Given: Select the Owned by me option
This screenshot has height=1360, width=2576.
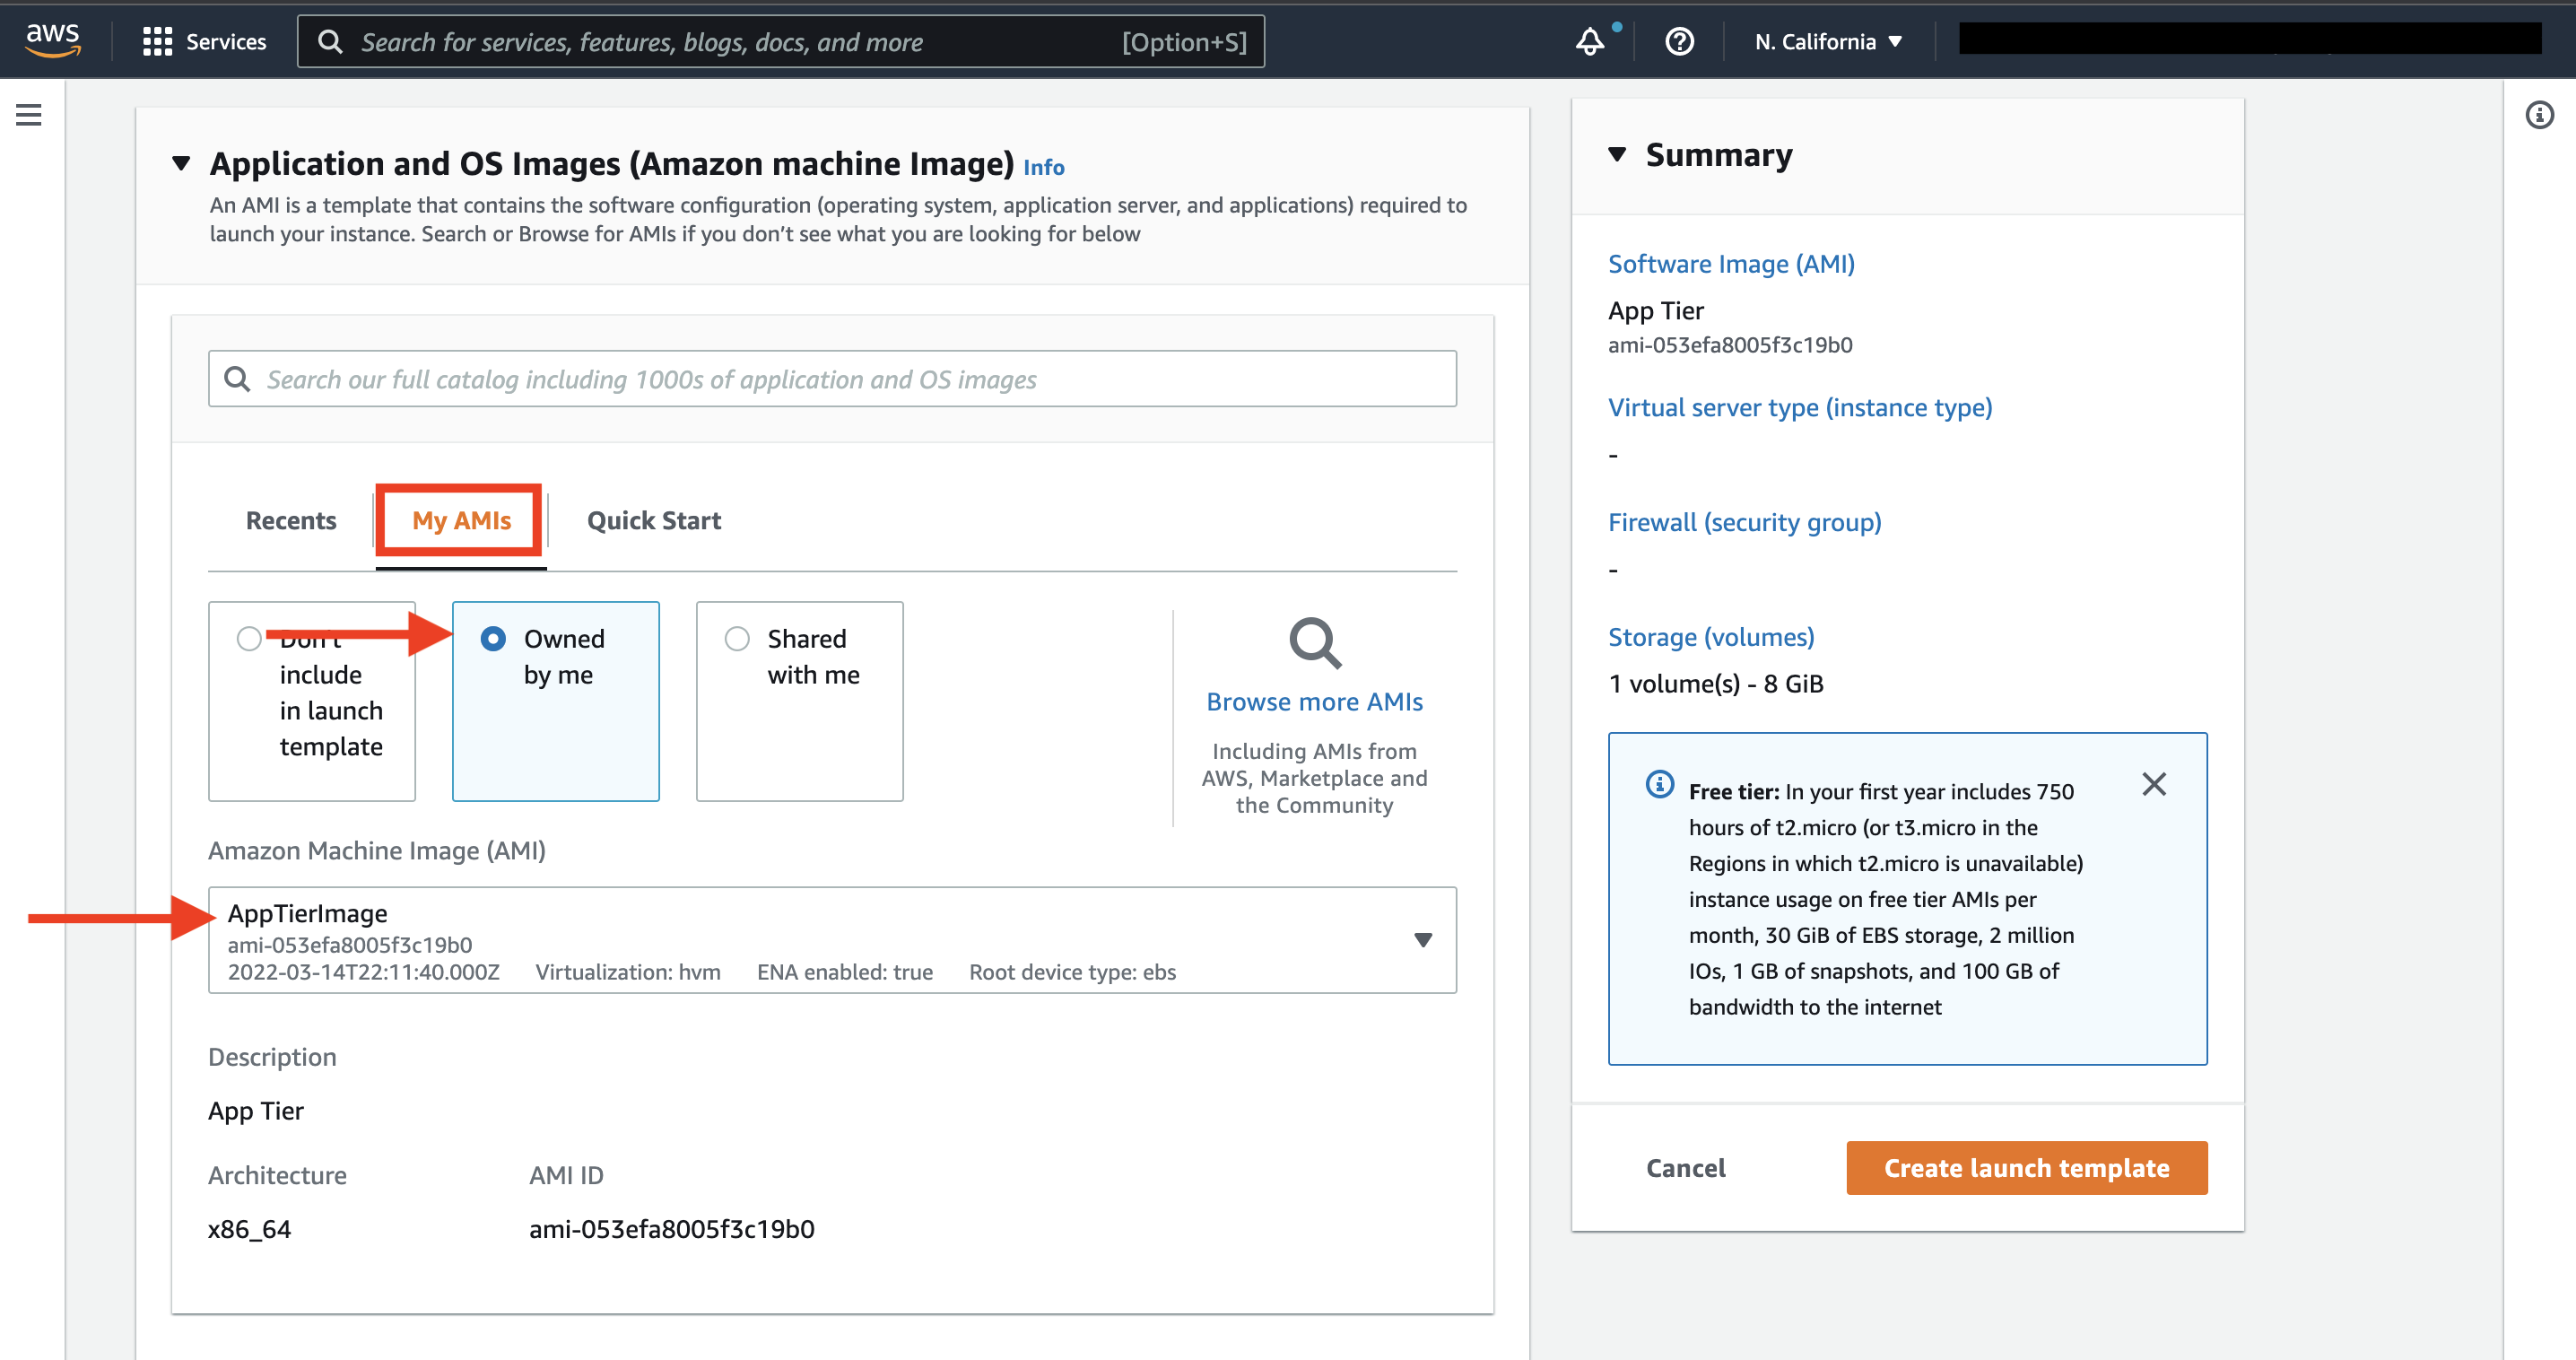Looking at the screenshot, I should [x=556, y=701].
